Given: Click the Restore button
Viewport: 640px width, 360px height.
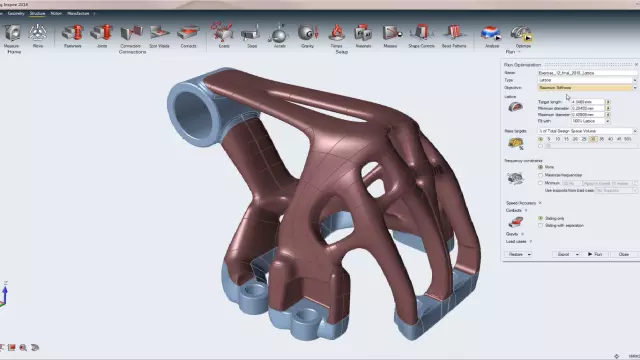Looking at the screenshot, I should 516,254.
